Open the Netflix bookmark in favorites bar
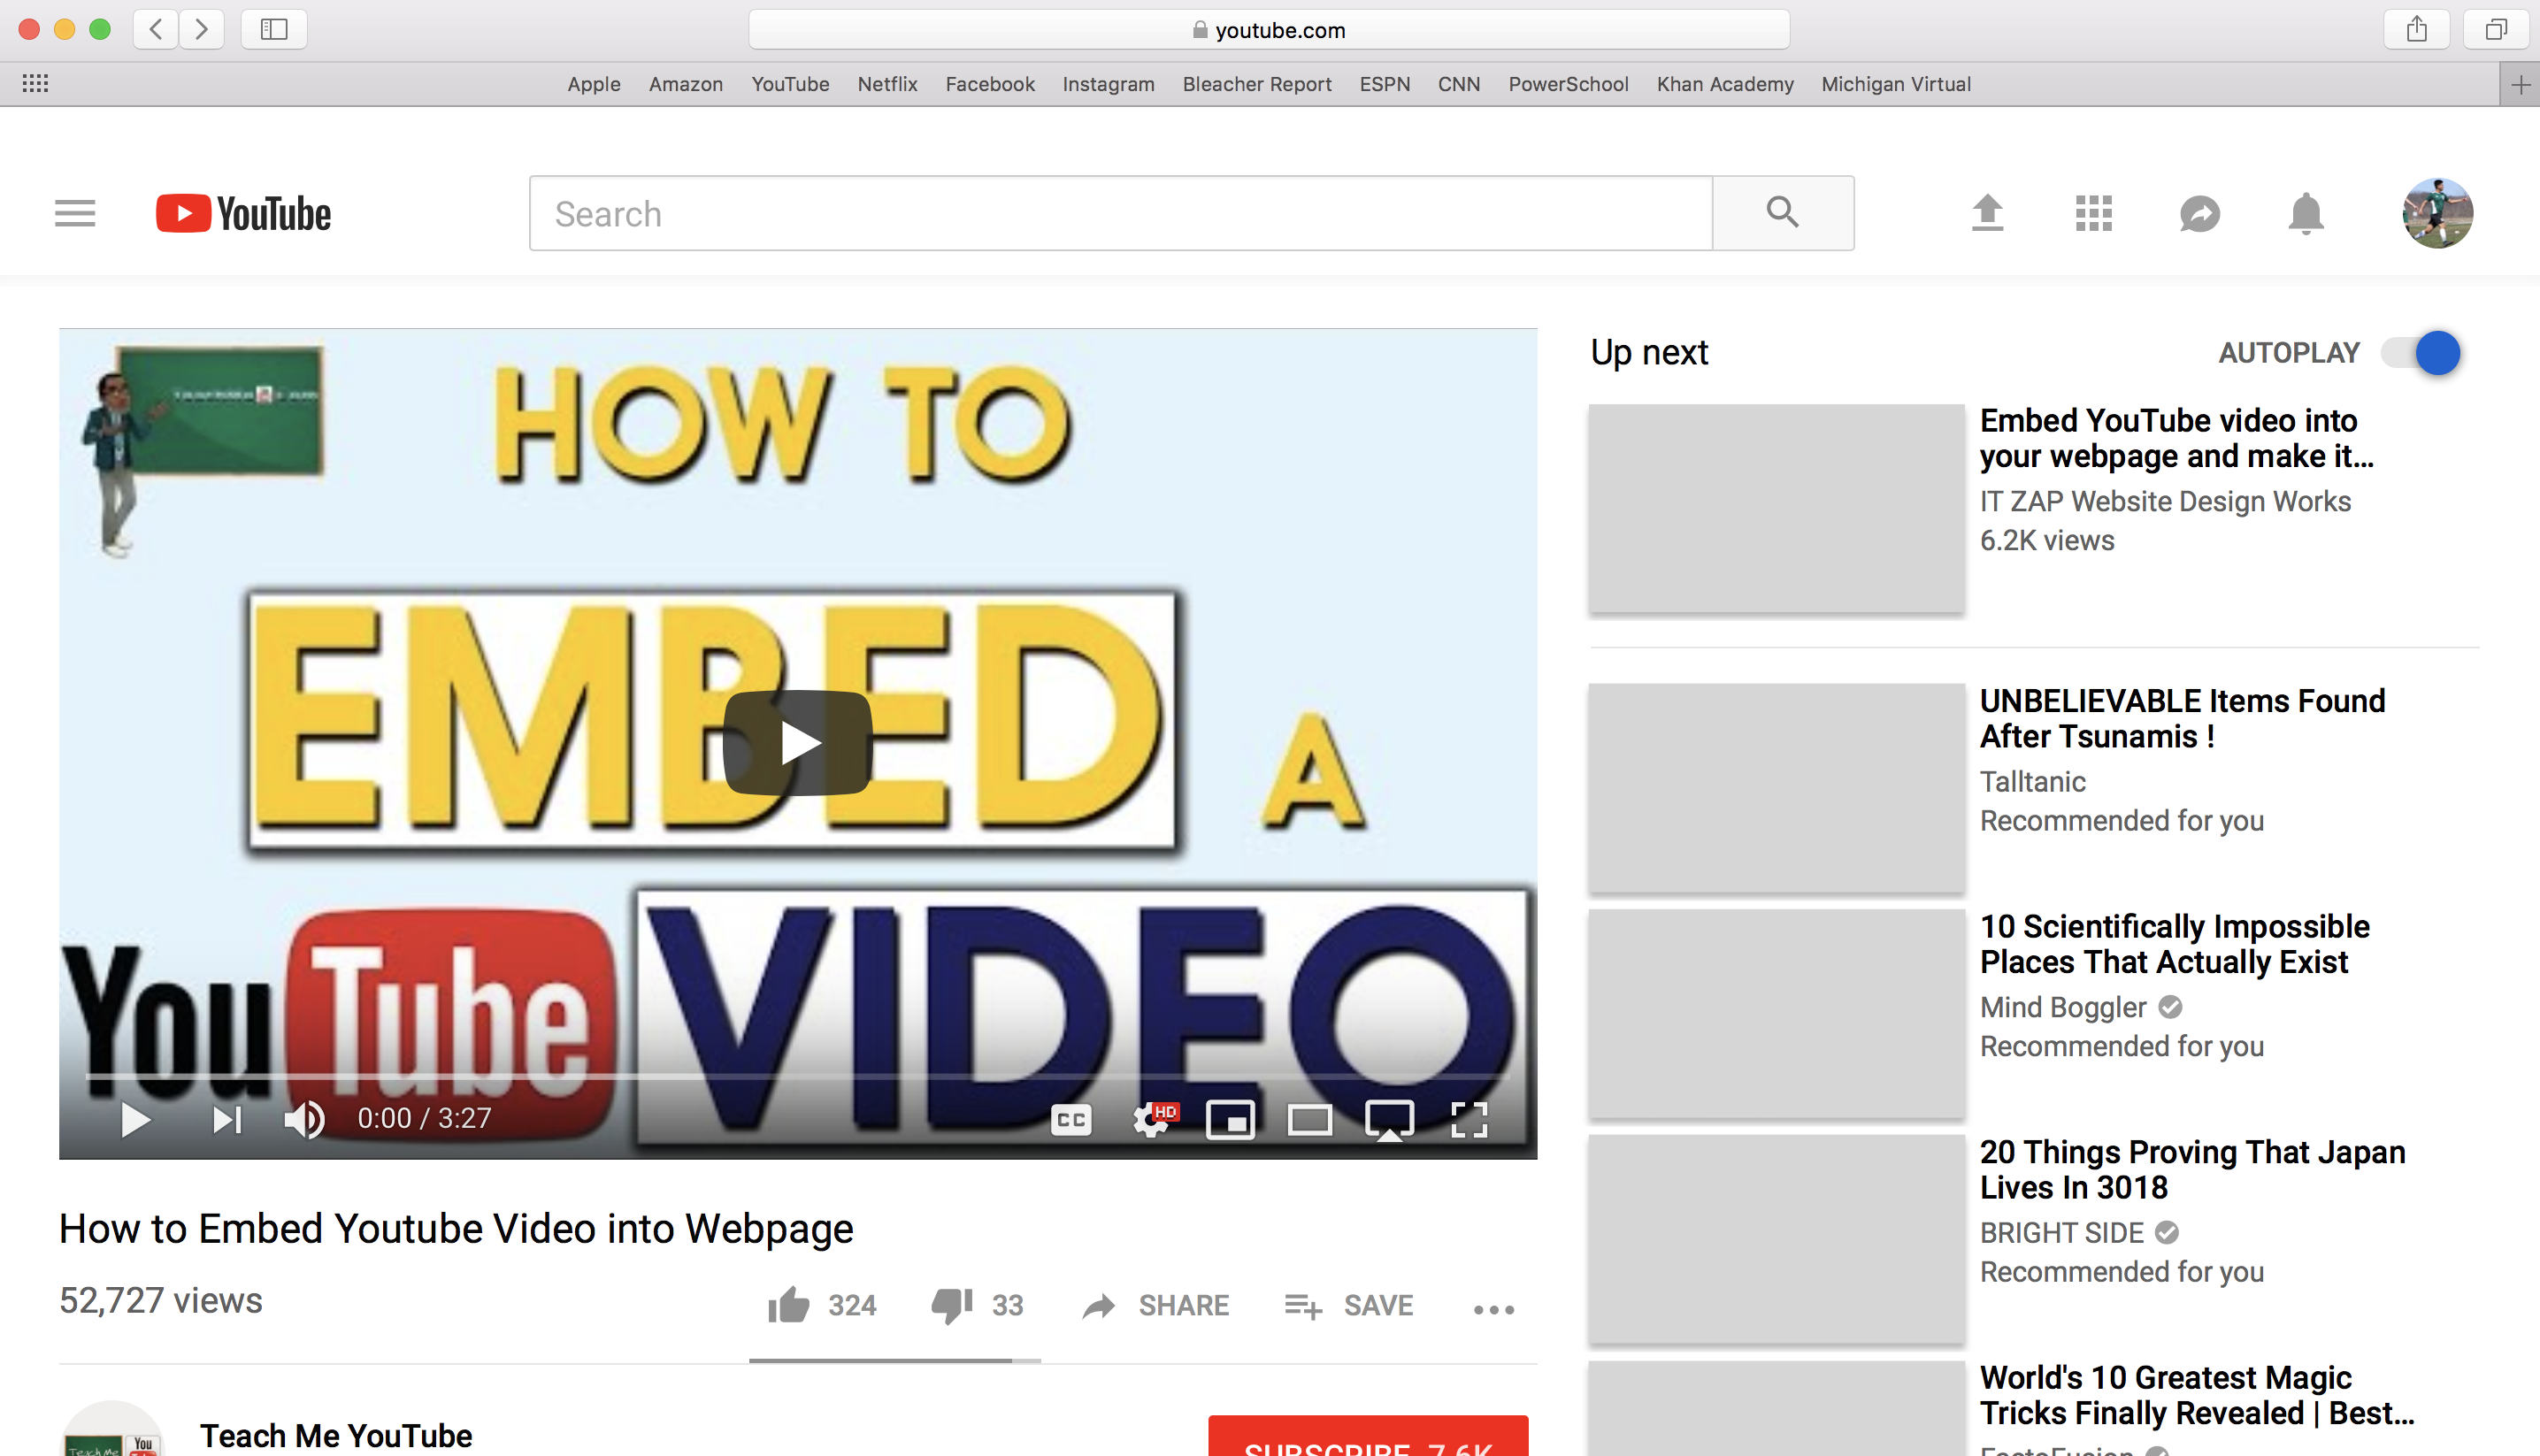 (886, 84)
